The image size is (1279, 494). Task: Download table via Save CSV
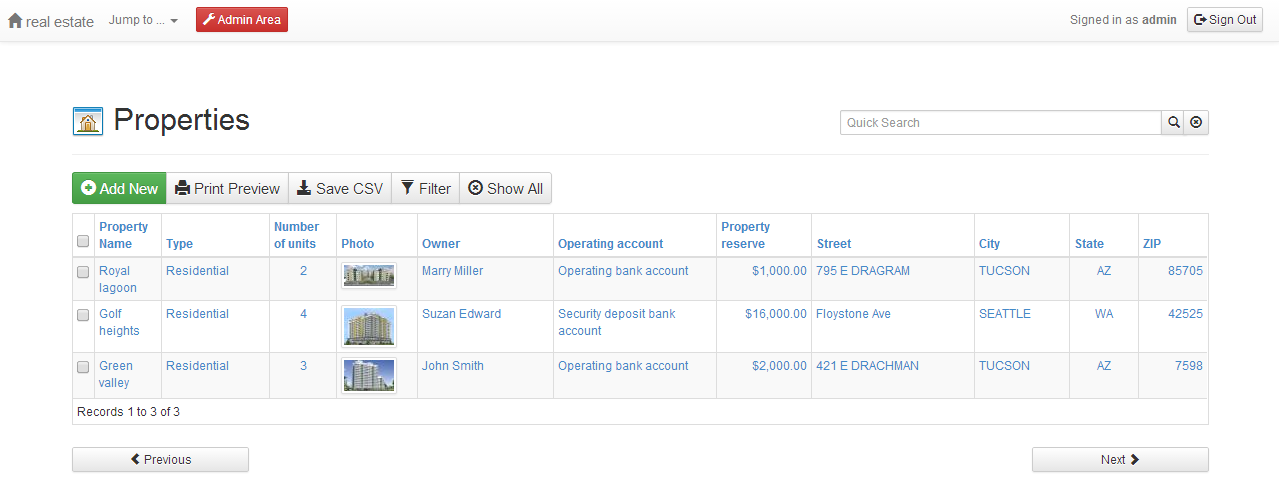(x=340, y=188)
